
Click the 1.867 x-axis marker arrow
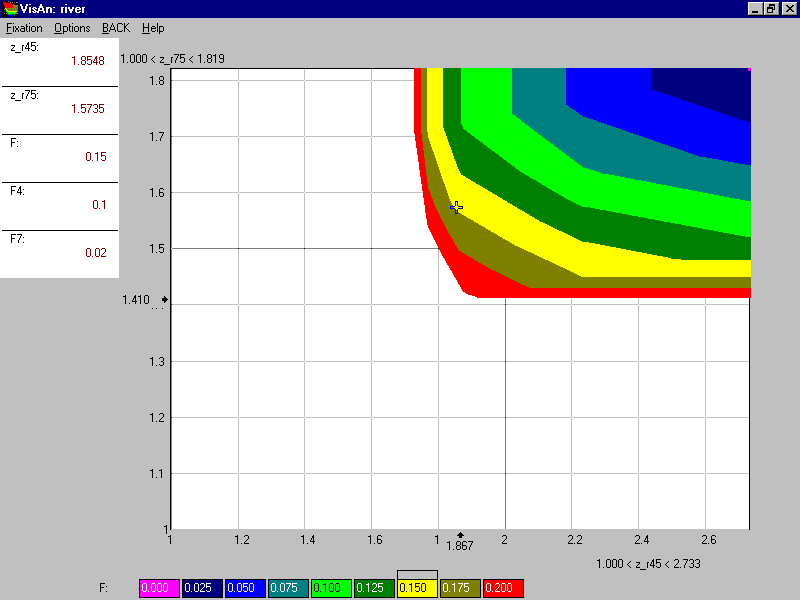(x=460, y=535)
